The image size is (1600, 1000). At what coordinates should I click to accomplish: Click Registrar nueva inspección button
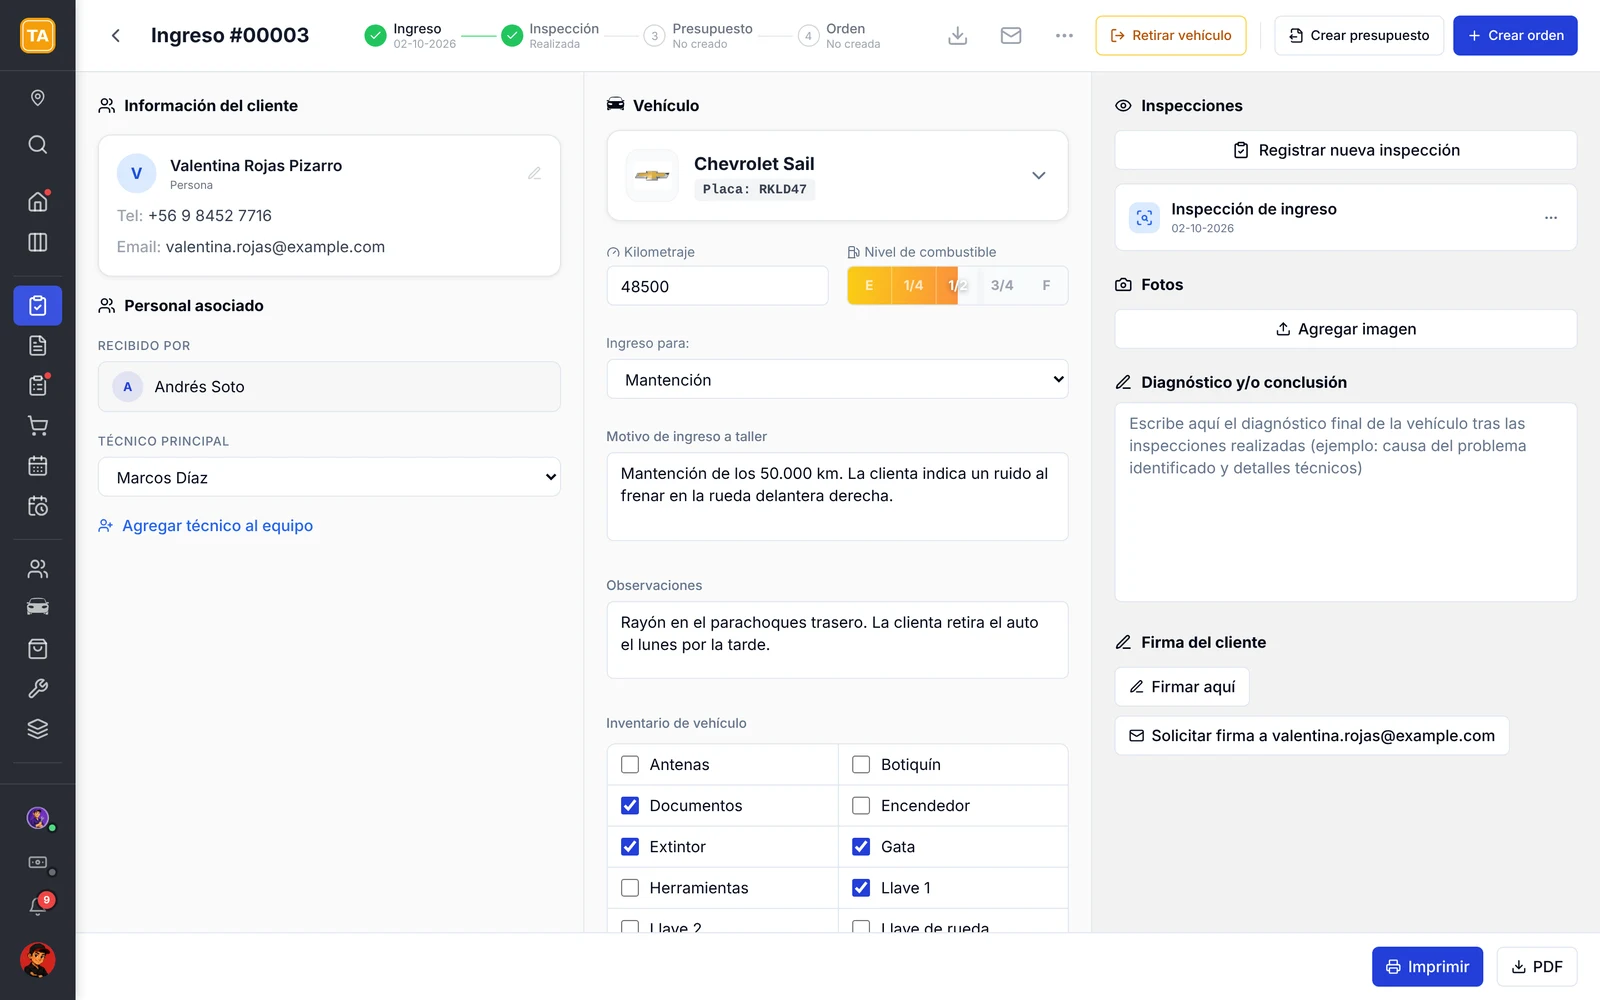pos(1346,150)
